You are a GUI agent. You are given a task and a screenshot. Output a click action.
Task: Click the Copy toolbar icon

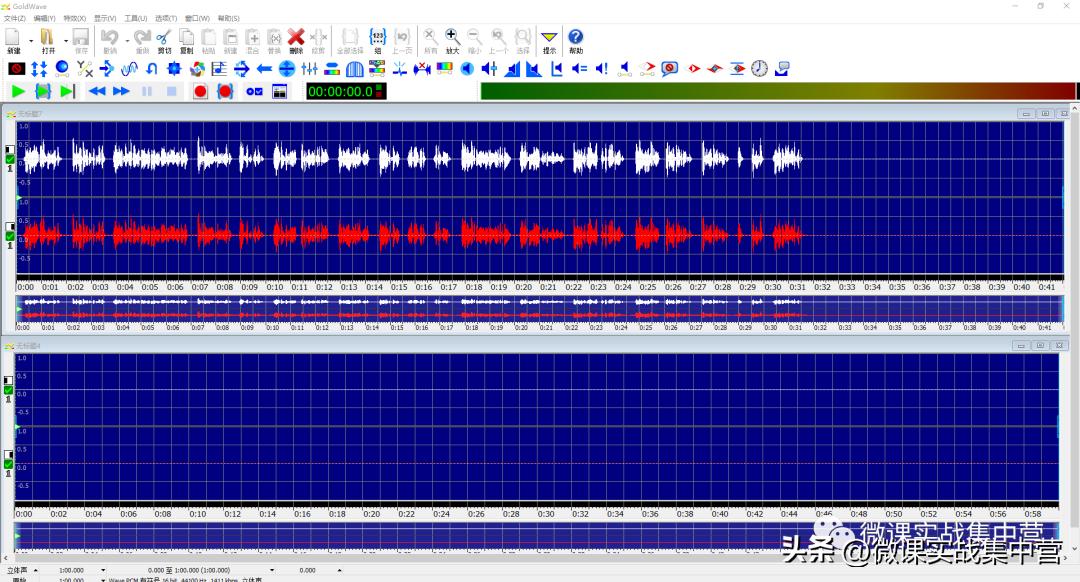(x=189, y=38)
